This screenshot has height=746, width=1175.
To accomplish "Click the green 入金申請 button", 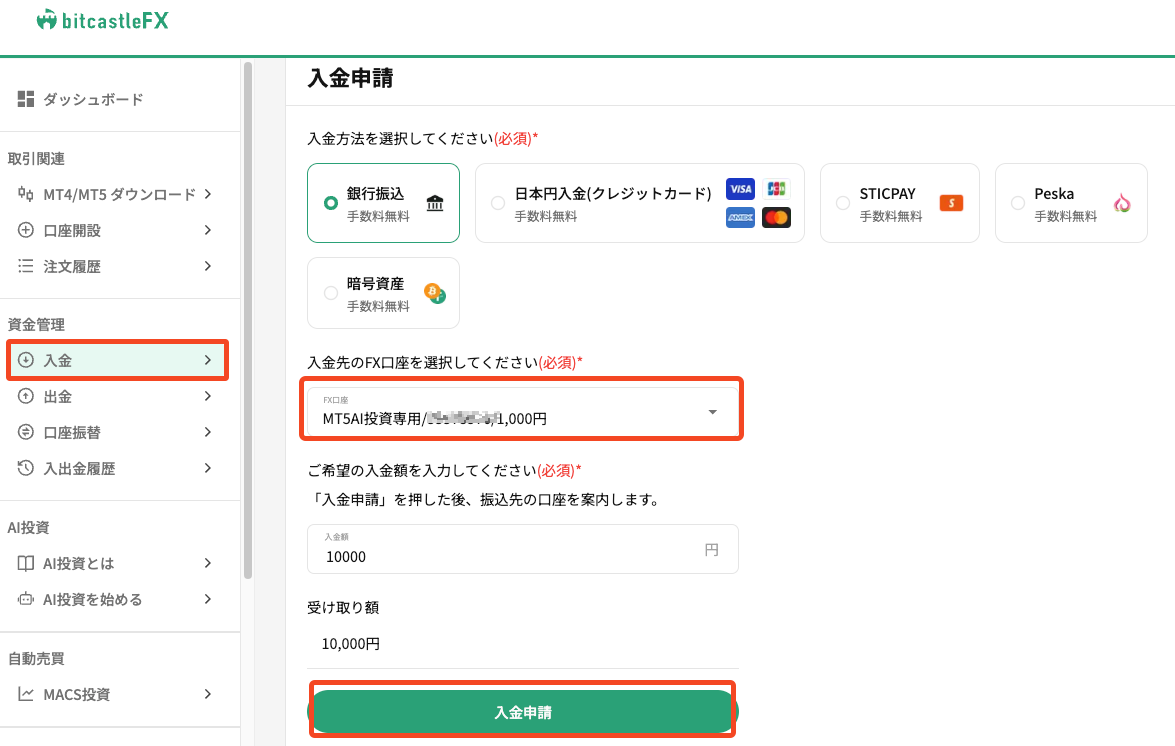I will point(523,712).
